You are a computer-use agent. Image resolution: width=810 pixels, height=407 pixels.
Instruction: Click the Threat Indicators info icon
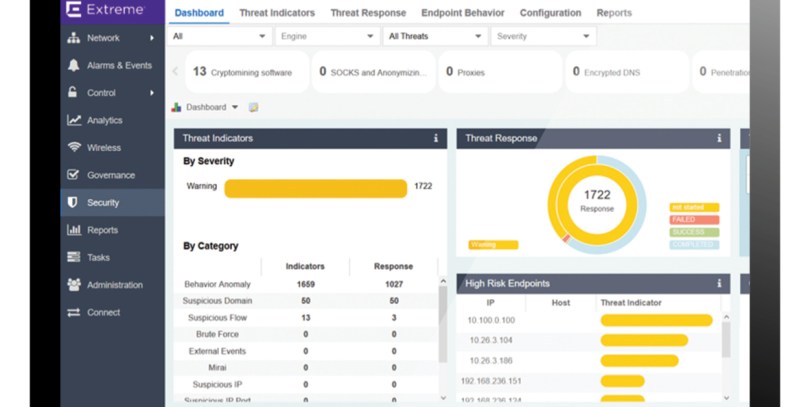point(436,138)
